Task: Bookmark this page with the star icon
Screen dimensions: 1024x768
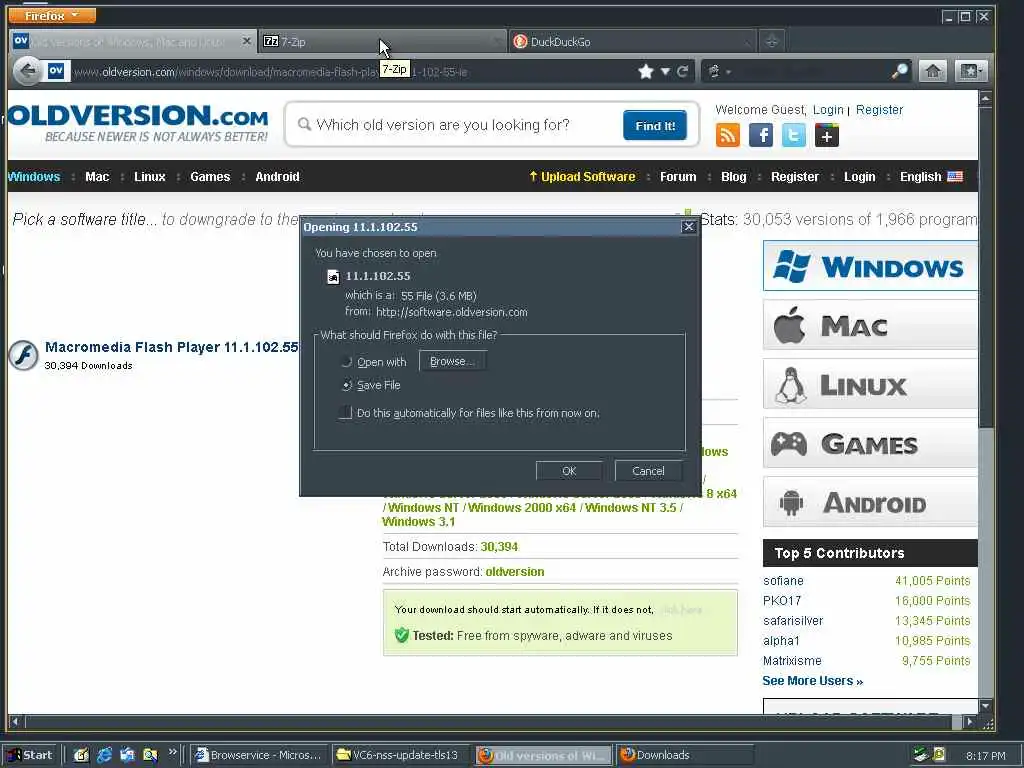Action: pyautogui.click(x=646, y=71)
